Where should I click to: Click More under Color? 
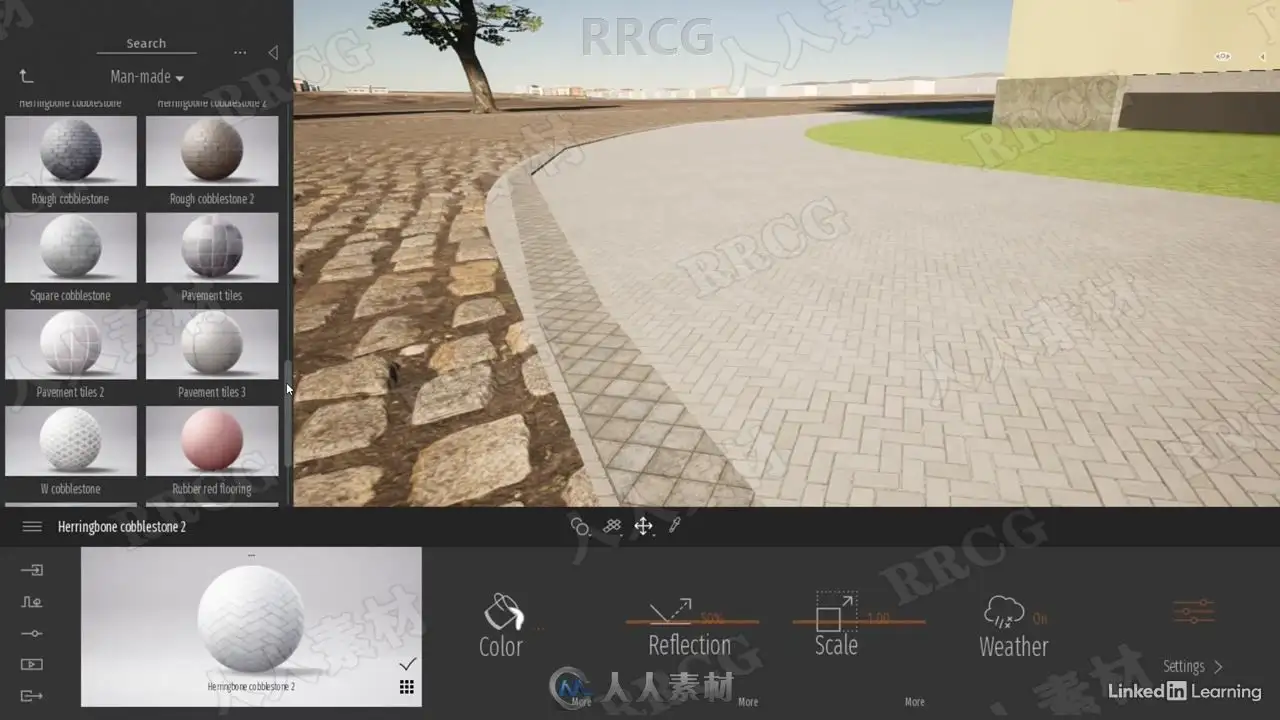tap(581, 702)
